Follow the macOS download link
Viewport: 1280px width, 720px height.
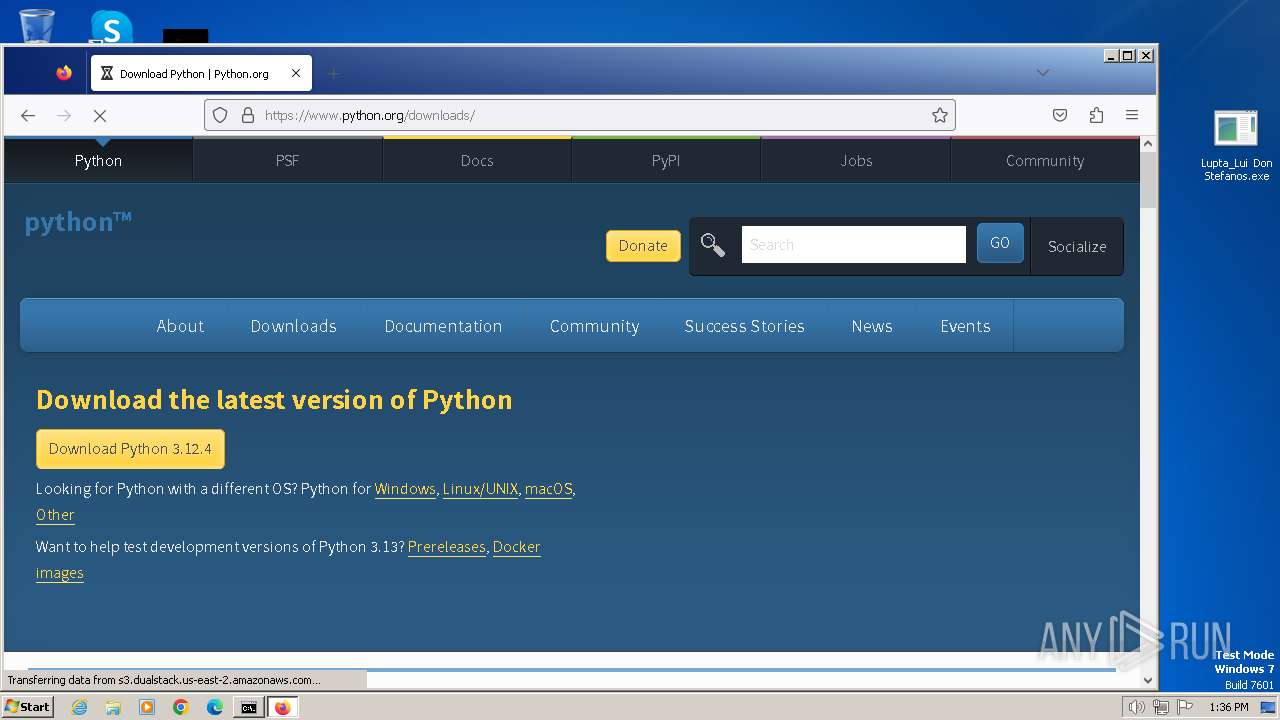coord(548,489)
